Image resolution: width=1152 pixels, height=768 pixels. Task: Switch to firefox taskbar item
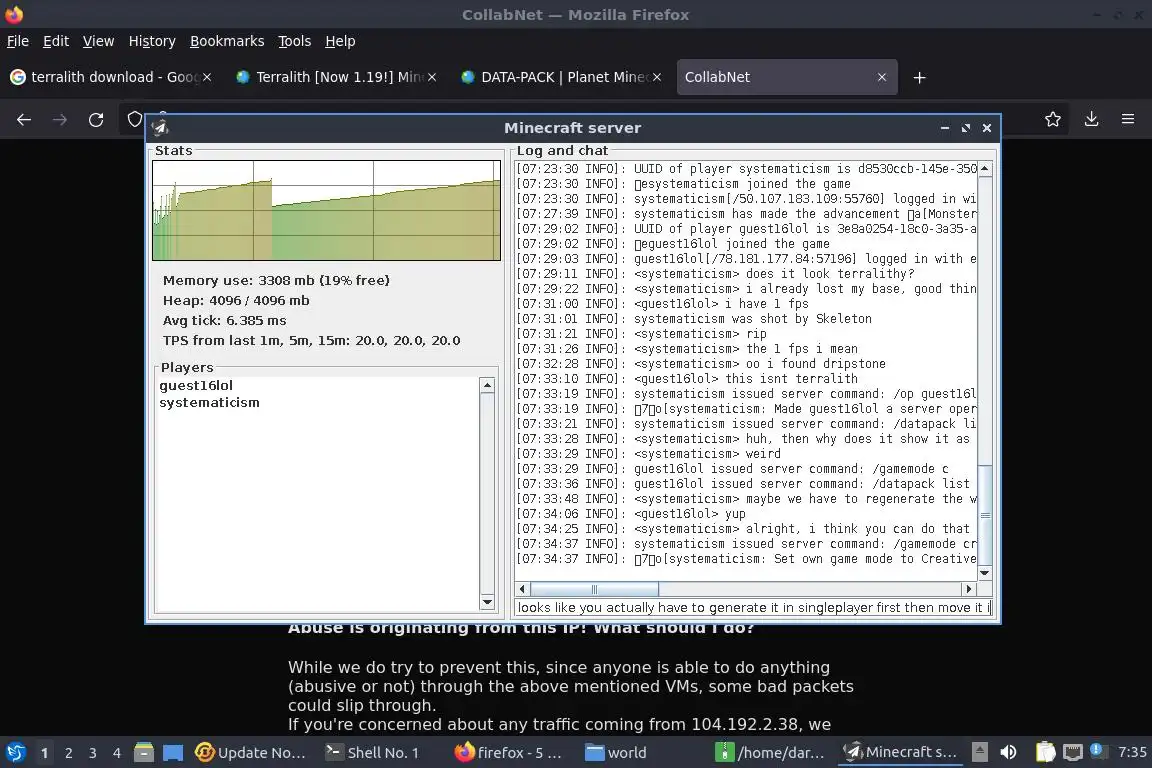pos(508,753)
